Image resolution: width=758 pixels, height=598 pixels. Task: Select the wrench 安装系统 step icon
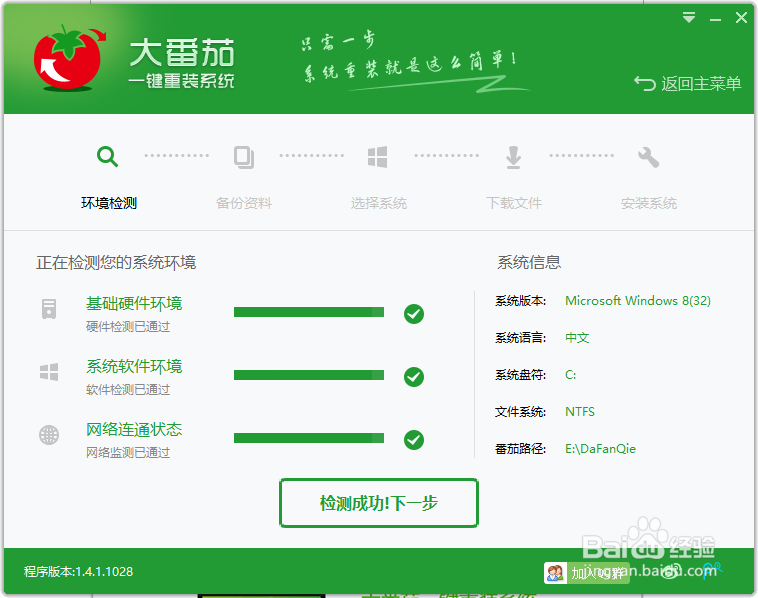(x=648, y=157)
